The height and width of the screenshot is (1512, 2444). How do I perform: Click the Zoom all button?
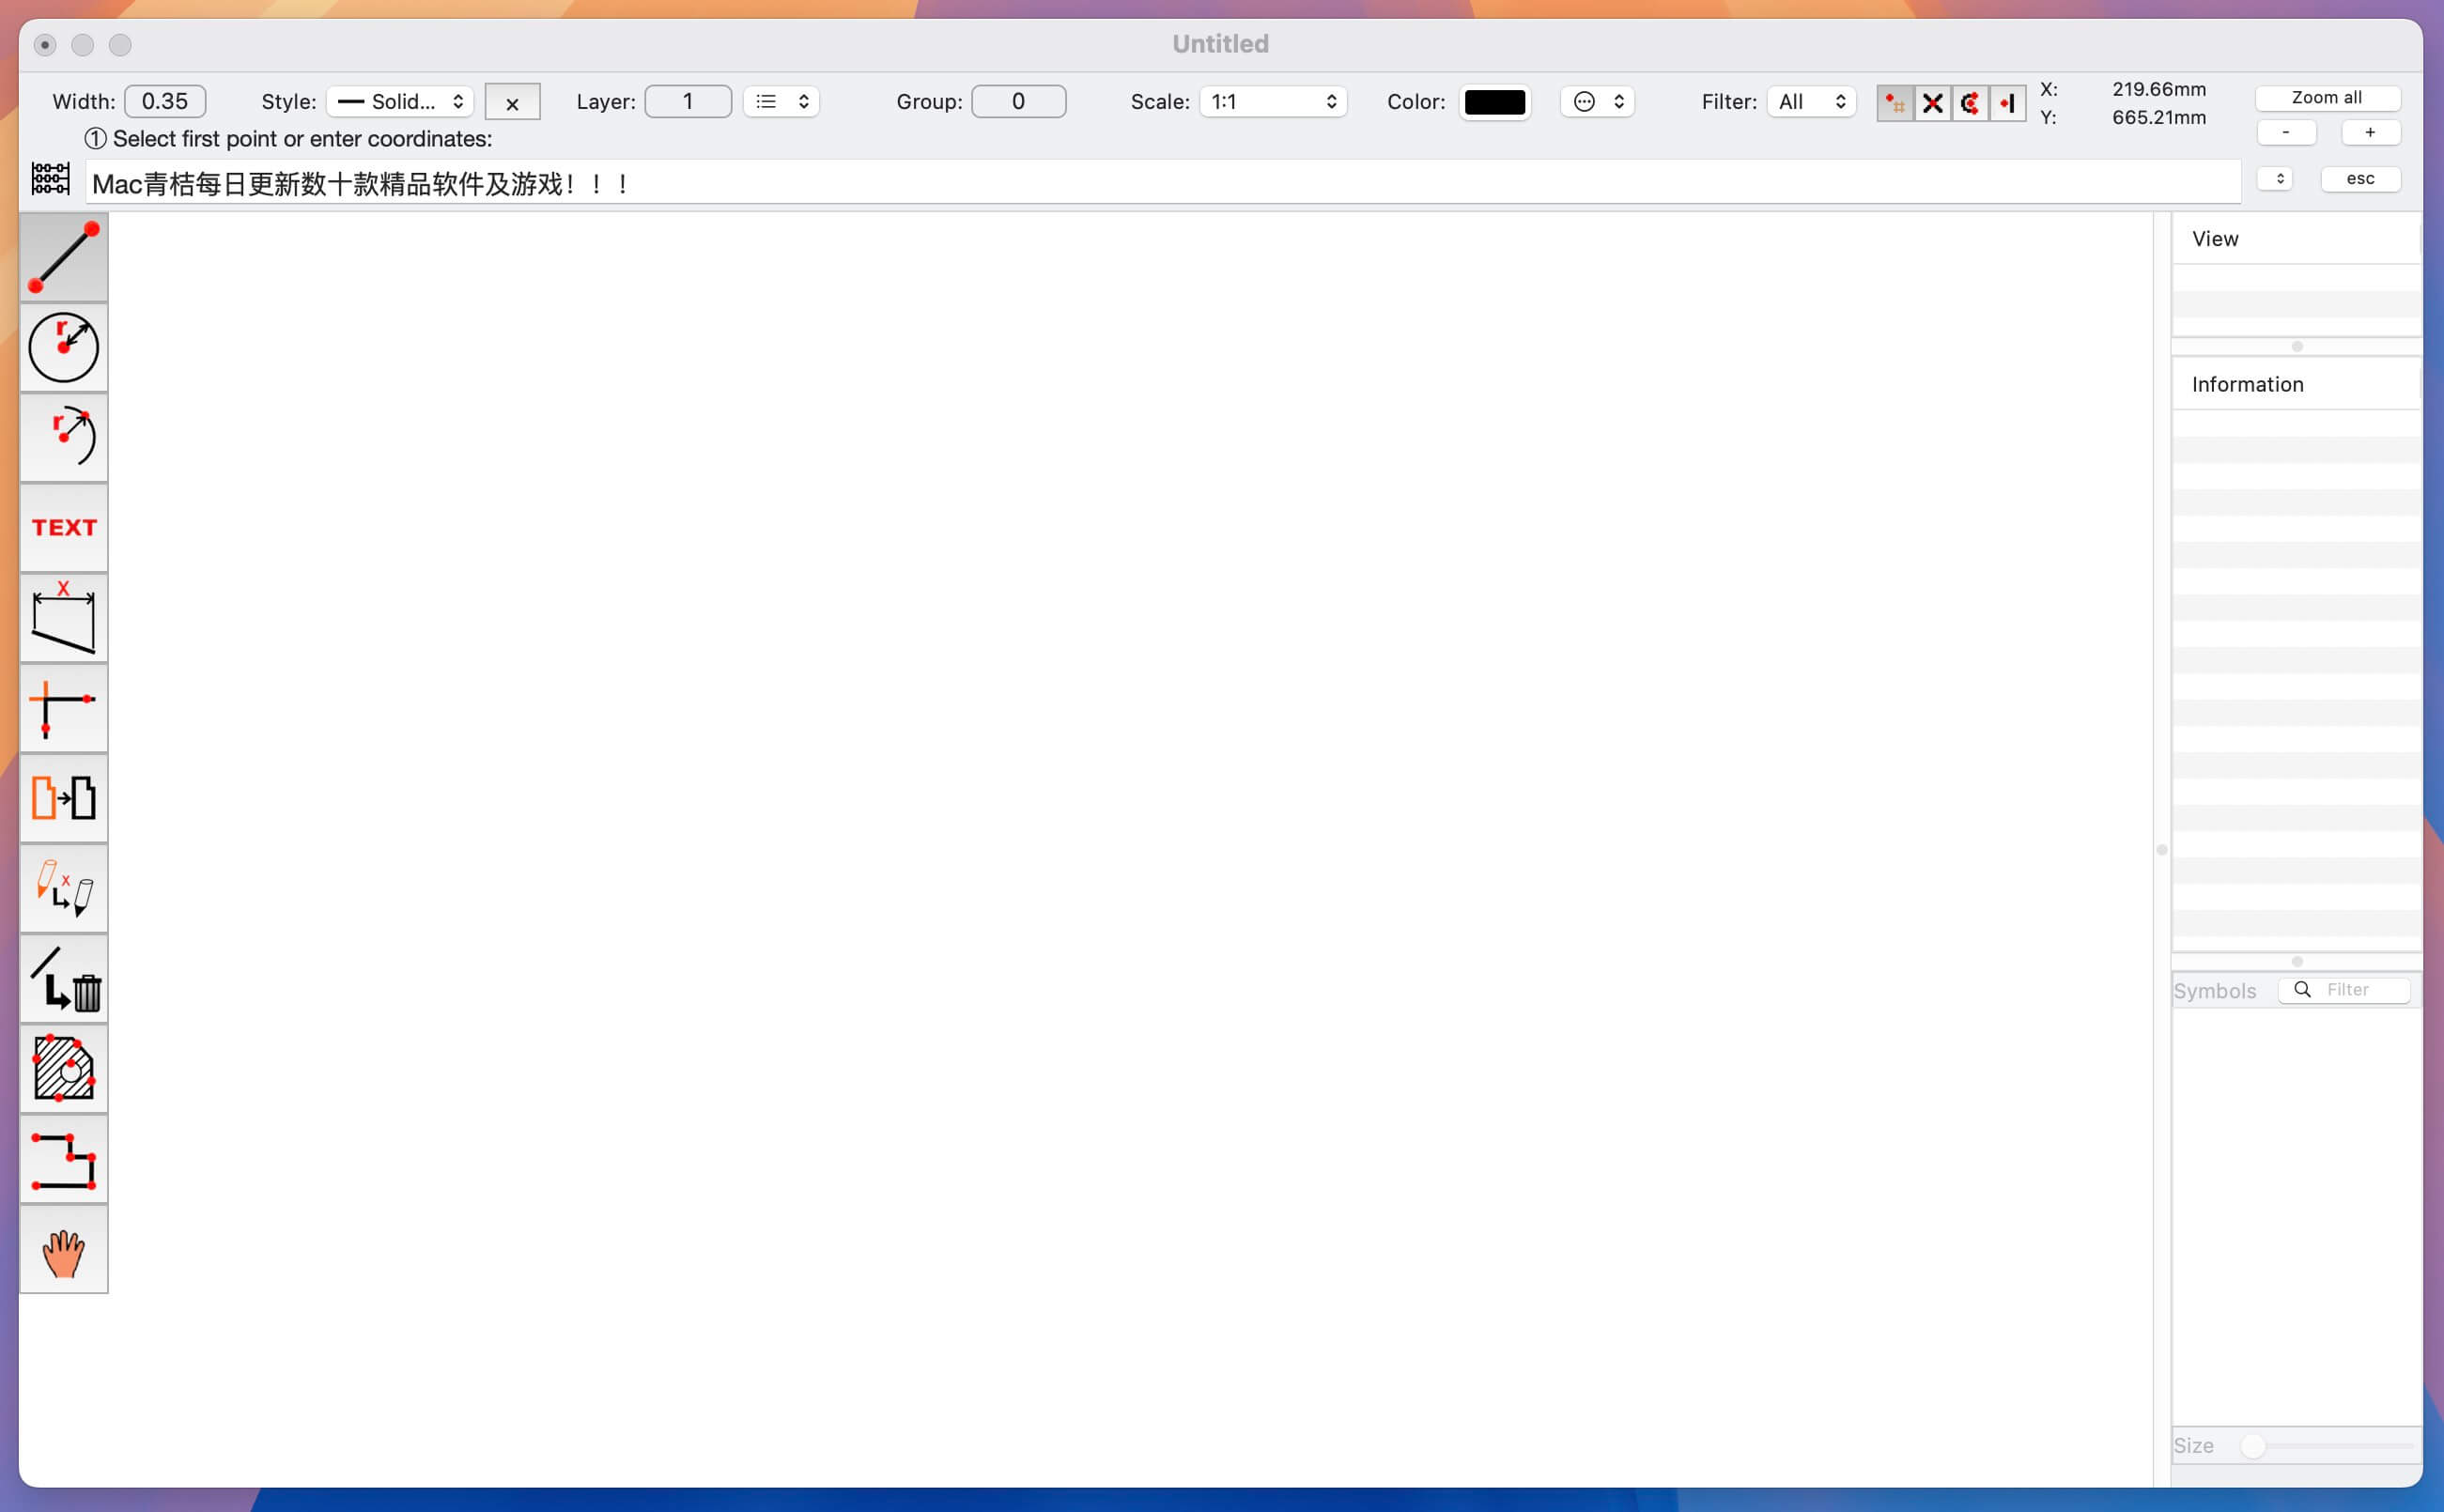tap(2326, 98)
